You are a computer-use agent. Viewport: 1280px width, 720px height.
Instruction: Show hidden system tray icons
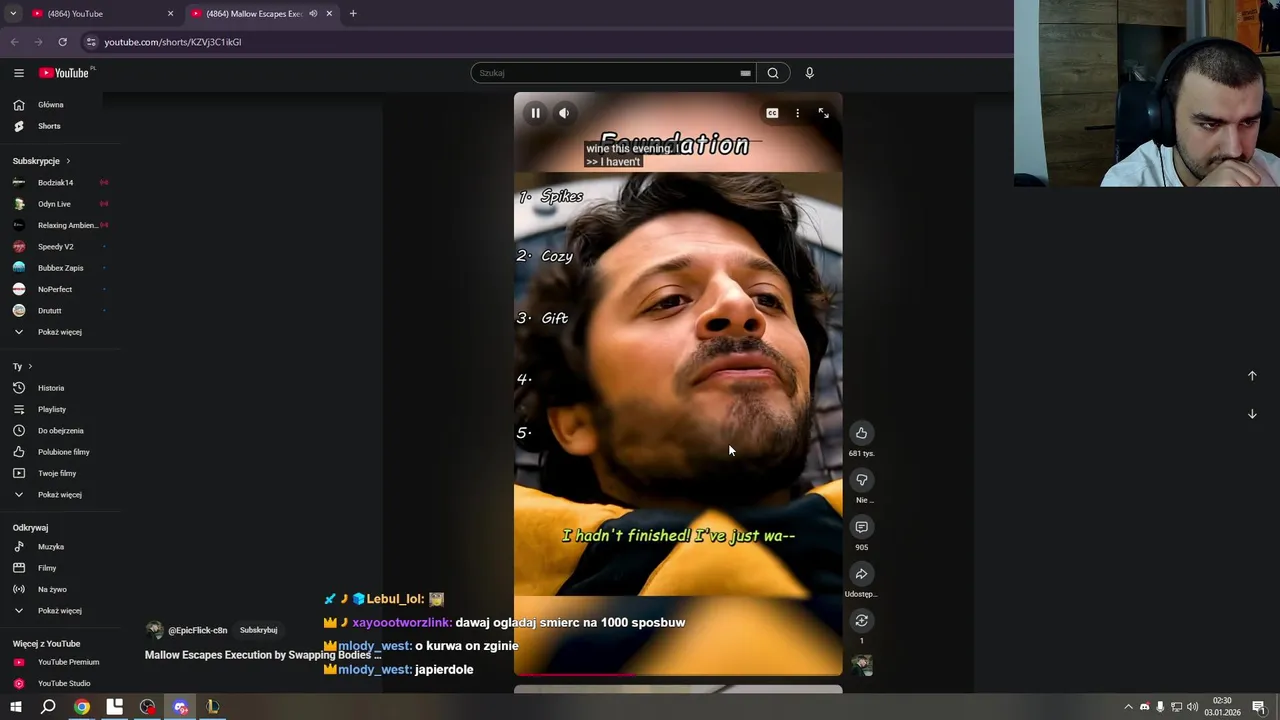click(x=1129, y=707)
